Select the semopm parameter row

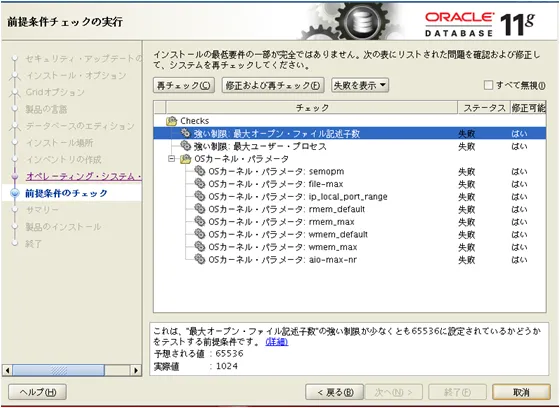coord(350,171)
